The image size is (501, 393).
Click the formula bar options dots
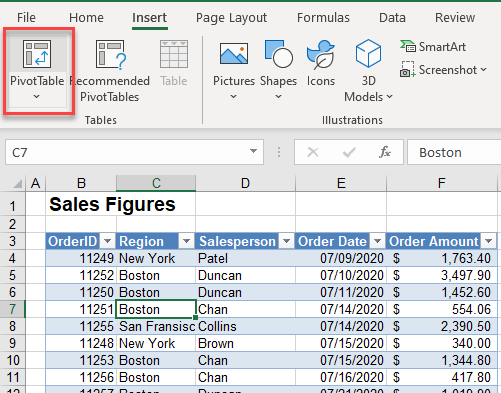[x=279, y=152]
